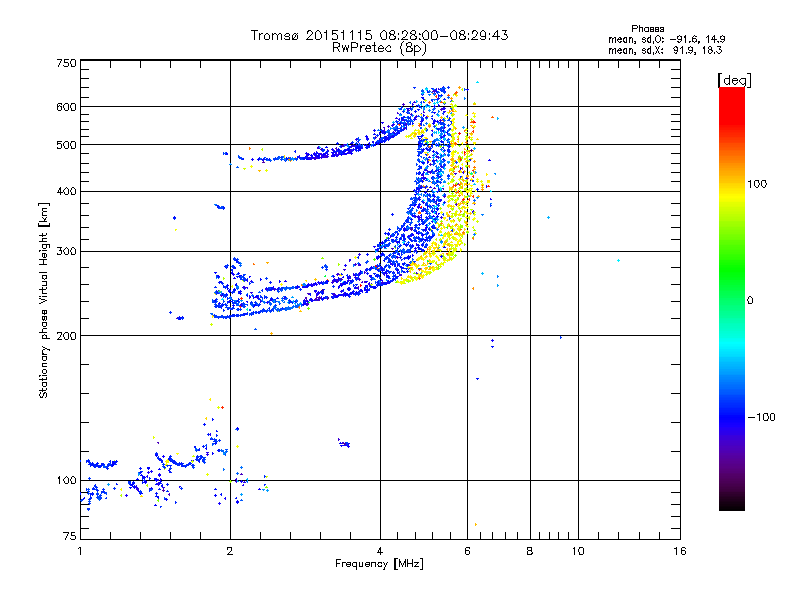
Task: Click the colorbar tick label '-100'
Action: tap(762, 417)
